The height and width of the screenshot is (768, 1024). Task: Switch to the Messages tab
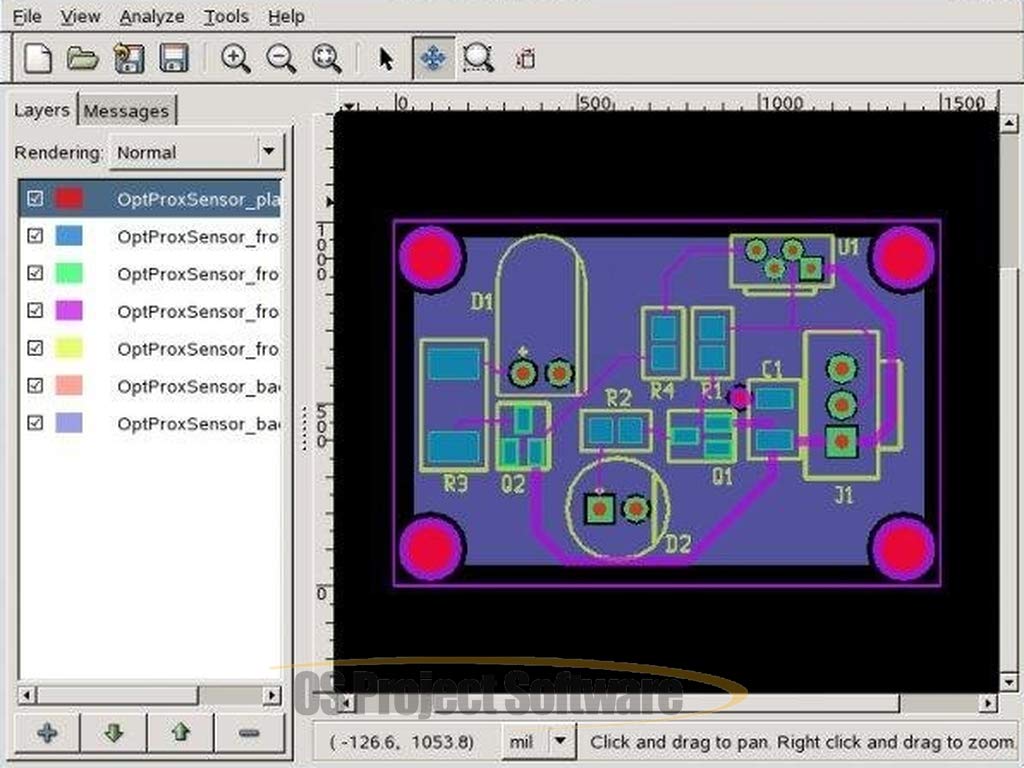tap(126, 111)
